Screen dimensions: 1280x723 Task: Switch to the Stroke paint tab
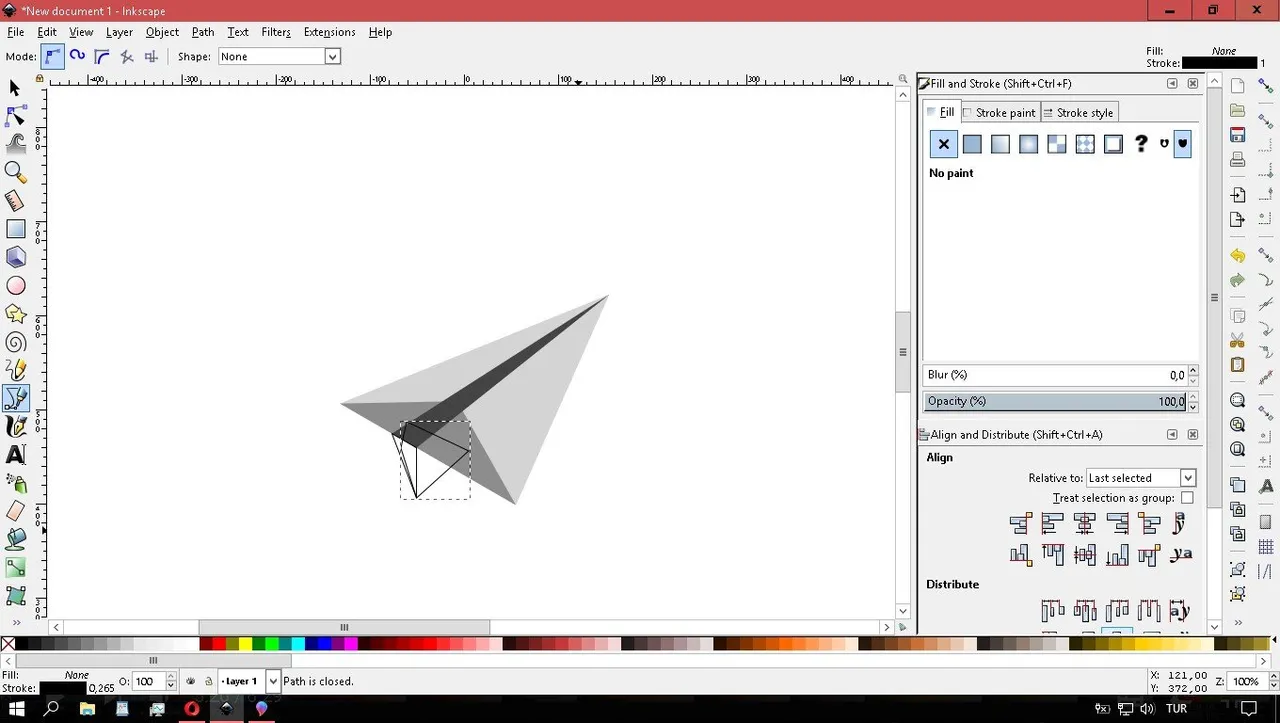click(1000, 113)
